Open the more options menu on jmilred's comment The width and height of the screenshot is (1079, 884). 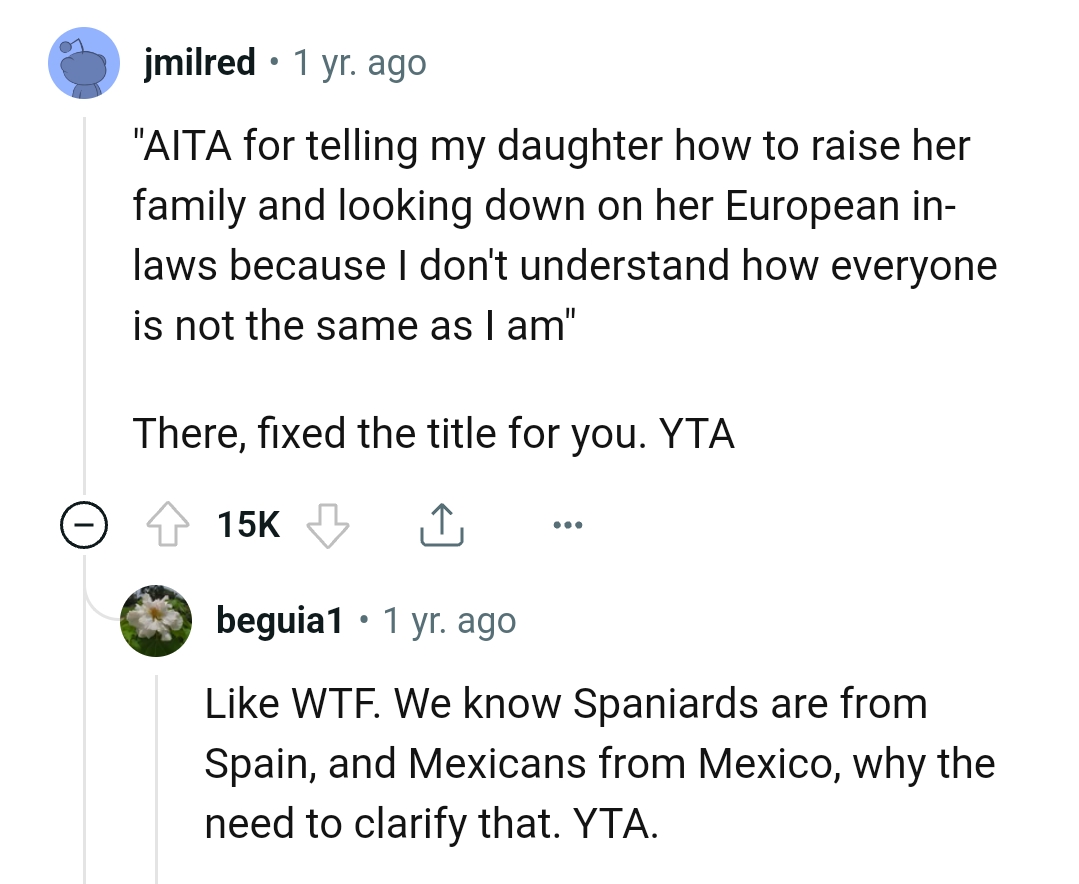[567, 523]
